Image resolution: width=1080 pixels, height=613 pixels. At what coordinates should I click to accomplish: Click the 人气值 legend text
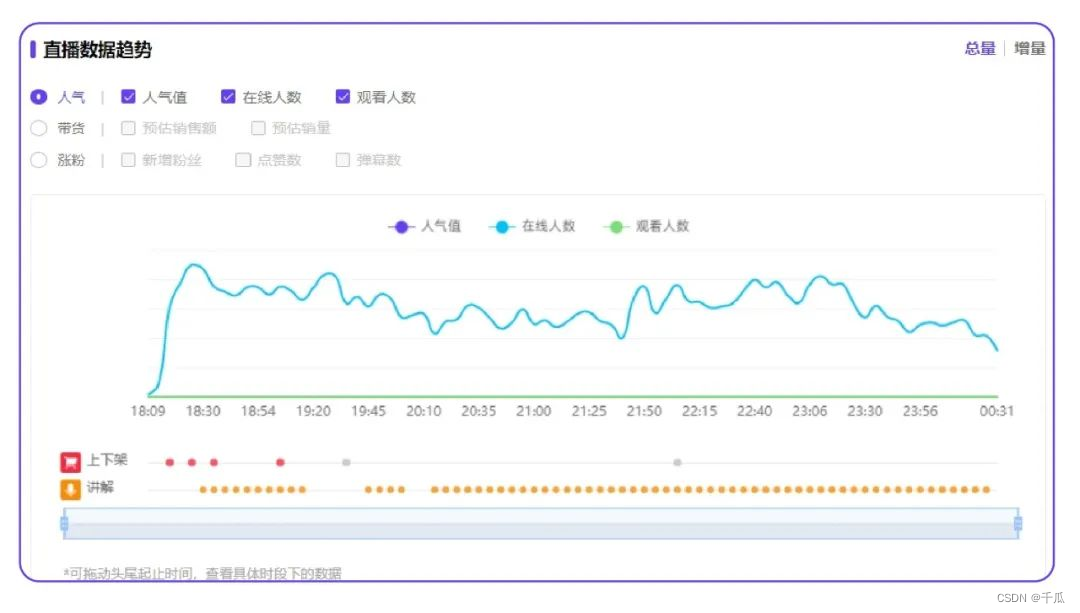441,226
